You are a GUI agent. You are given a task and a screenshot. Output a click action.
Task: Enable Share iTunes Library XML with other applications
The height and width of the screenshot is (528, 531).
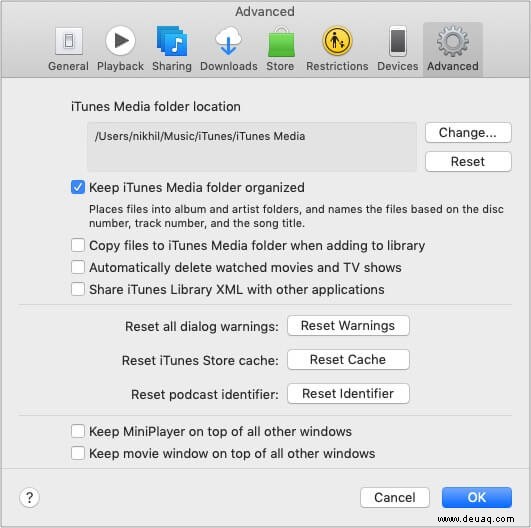coord(78,289)
